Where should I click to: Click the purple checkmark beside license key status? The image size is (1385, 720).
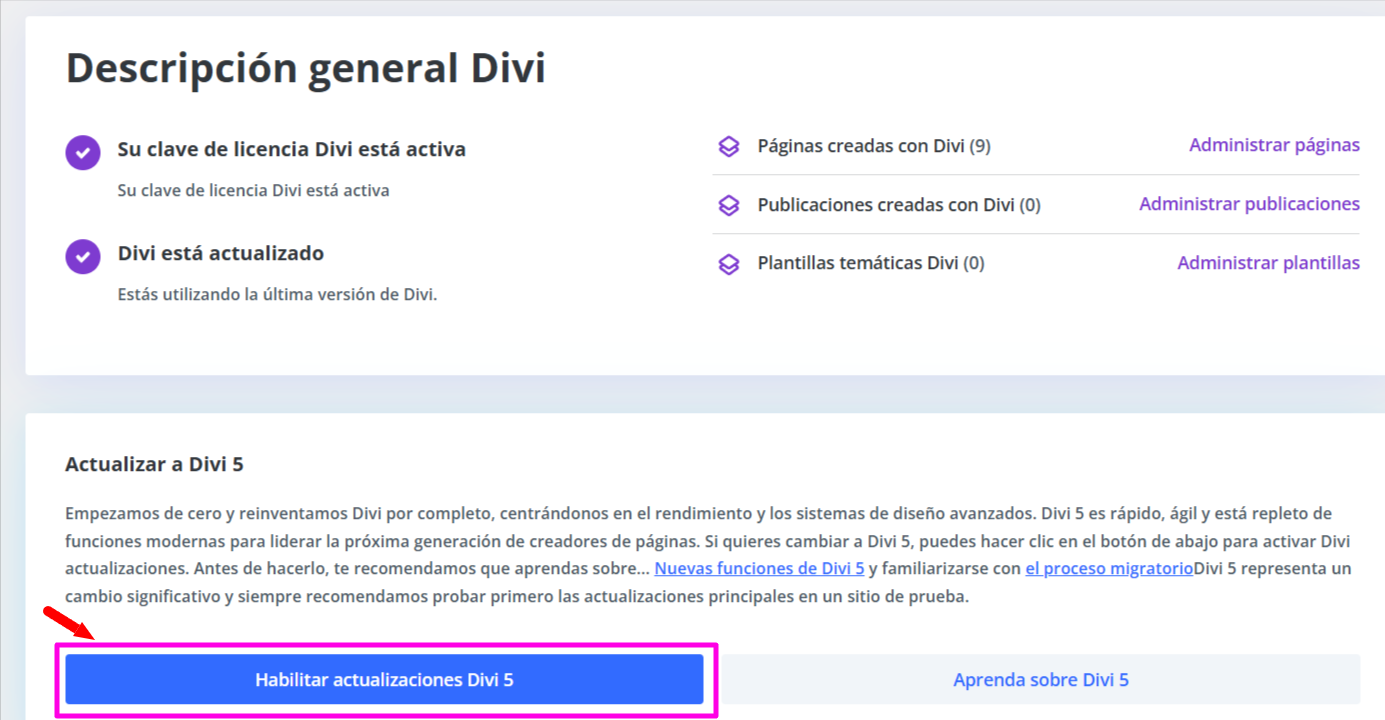pos(83,153)
